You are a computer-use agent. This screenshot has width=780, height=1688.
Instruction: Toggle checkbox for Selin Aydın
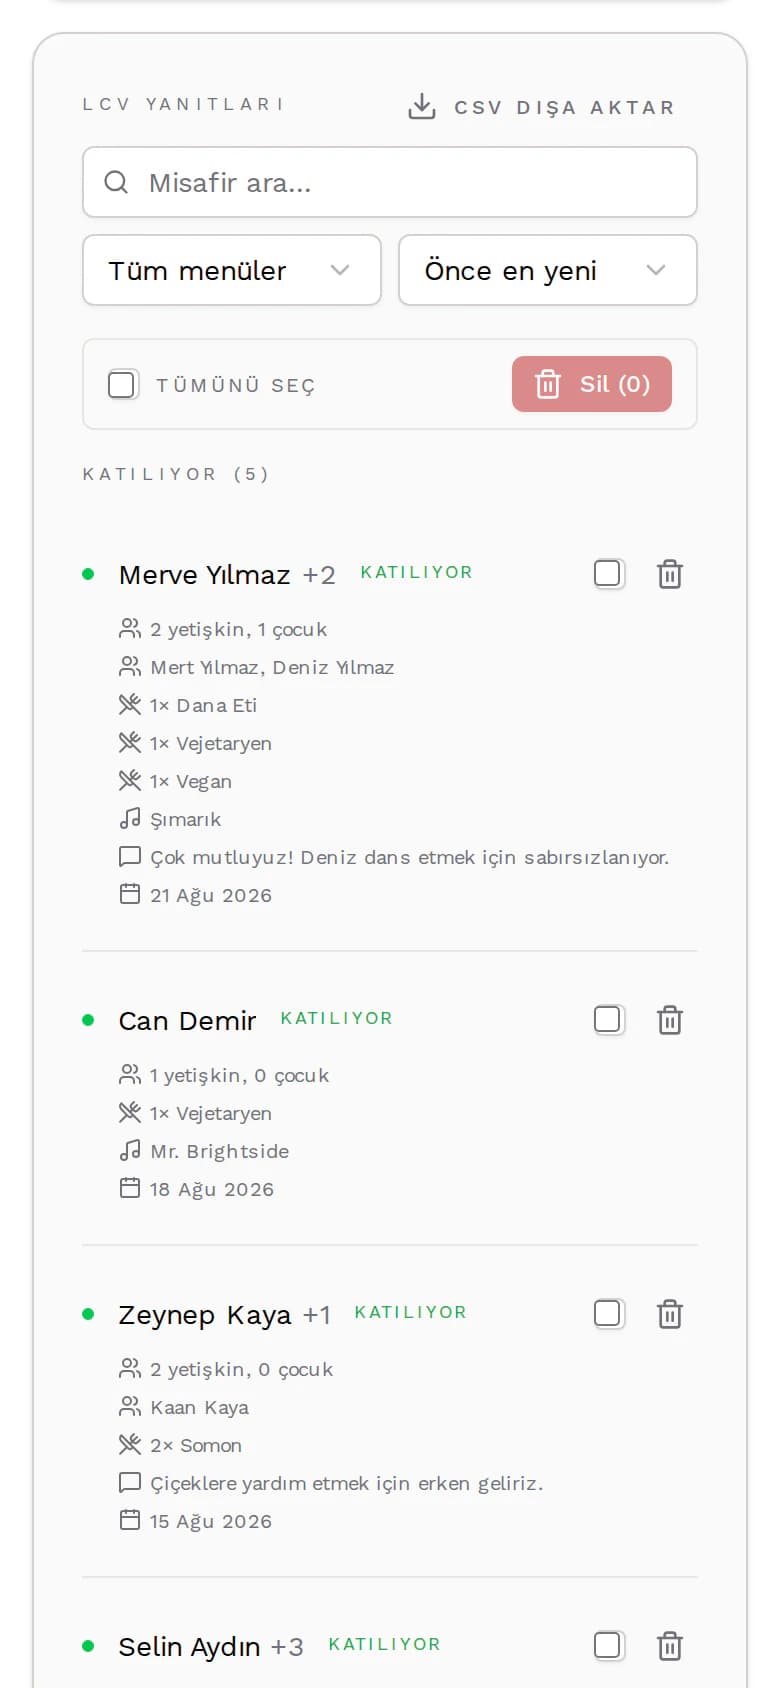pyautogui.click(x=608, y=1645)
